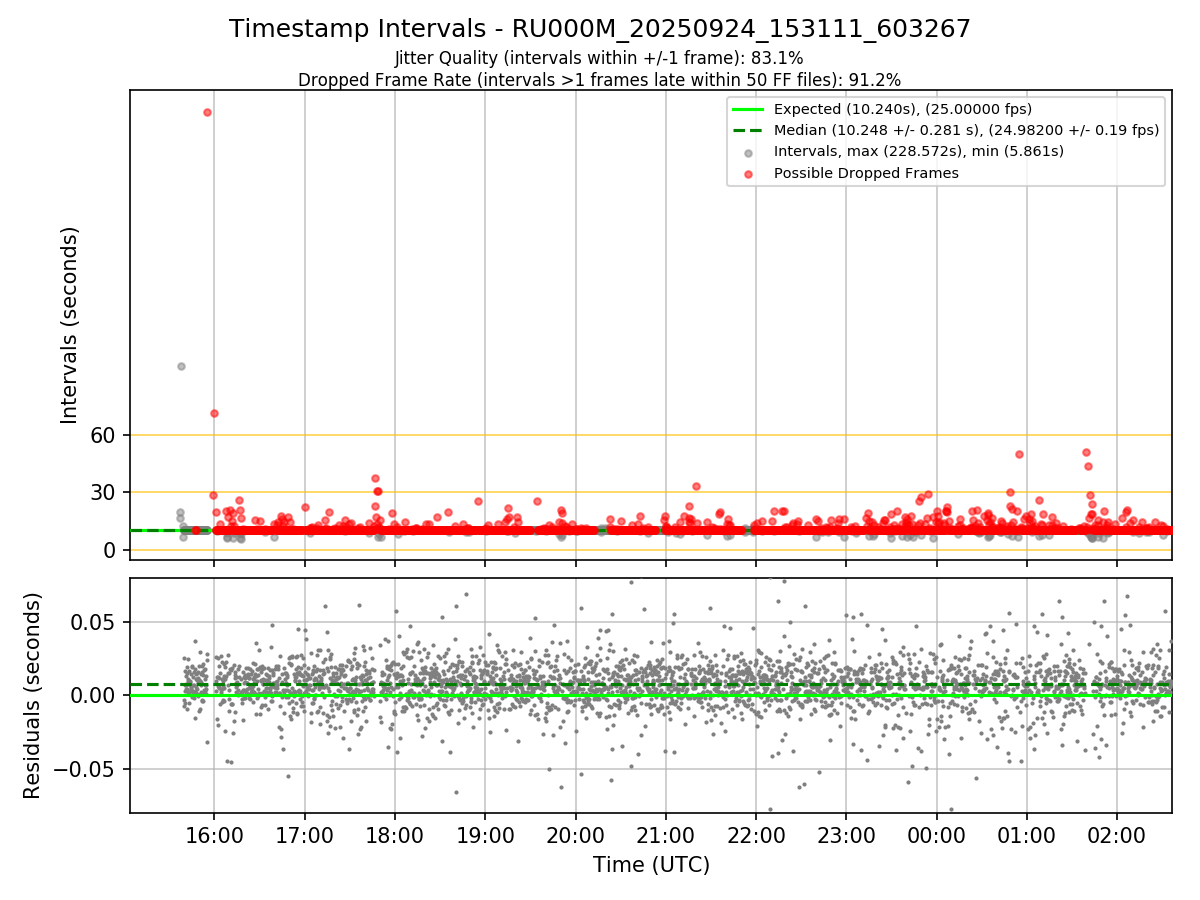Click the plot title 'Timestamp Intervals - RU000M_20250924_153111_603267'
This screenshot has height=900, width=1200.
600,29
